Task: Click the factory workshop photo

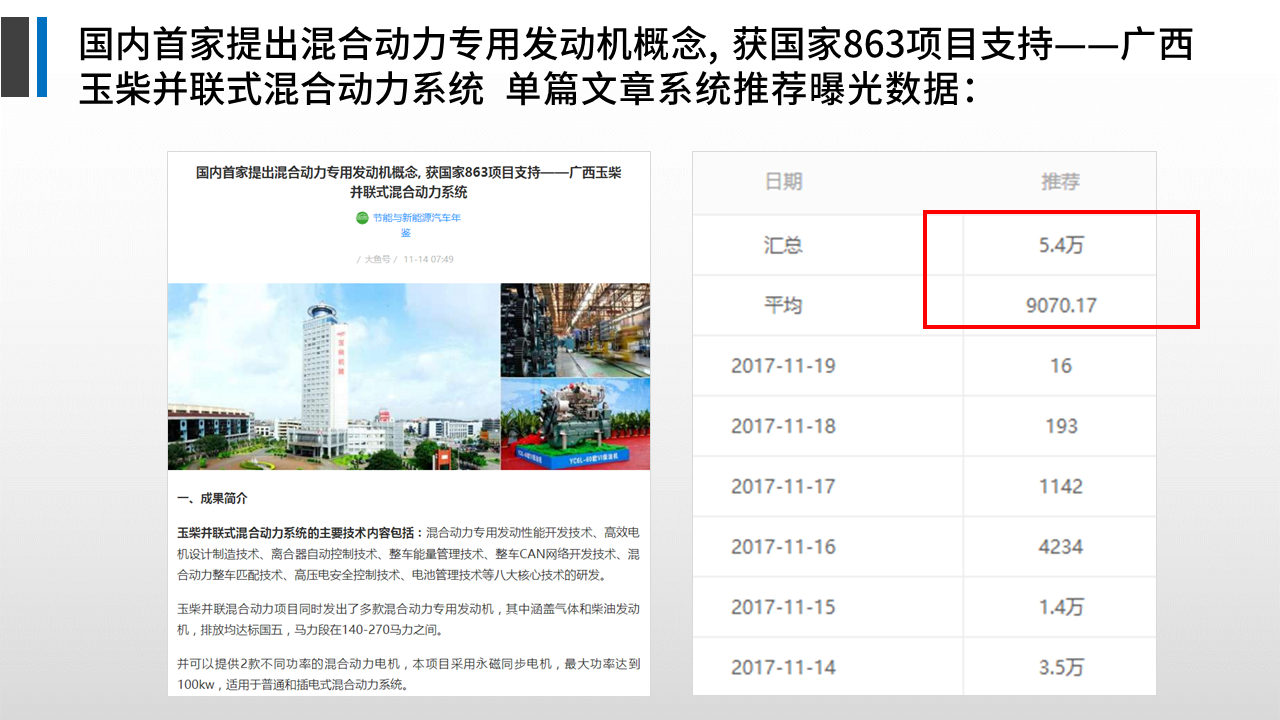Action: (x=575, y=329)
